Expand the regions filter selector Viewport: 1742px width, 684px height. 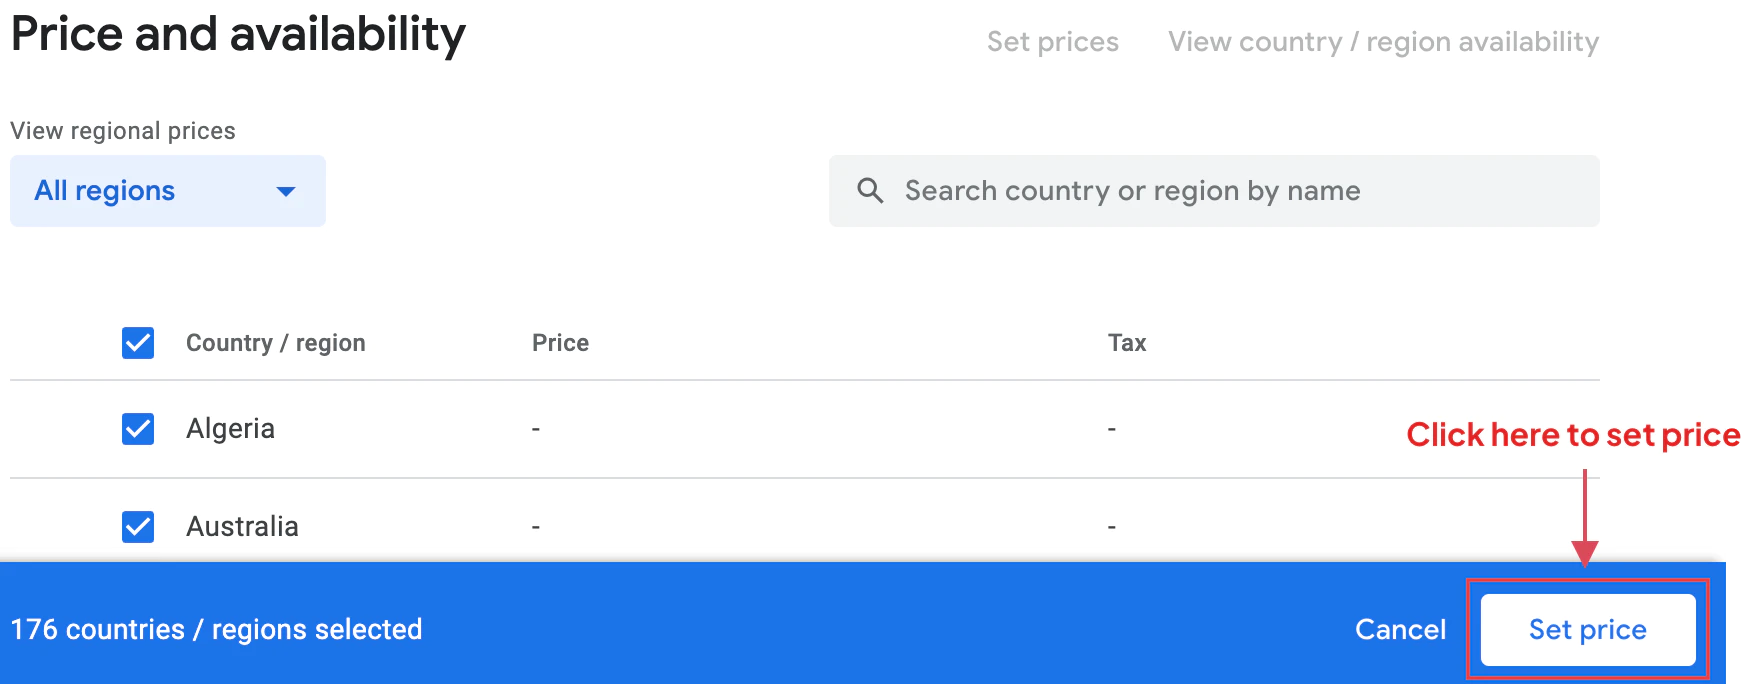pos(167,191)
